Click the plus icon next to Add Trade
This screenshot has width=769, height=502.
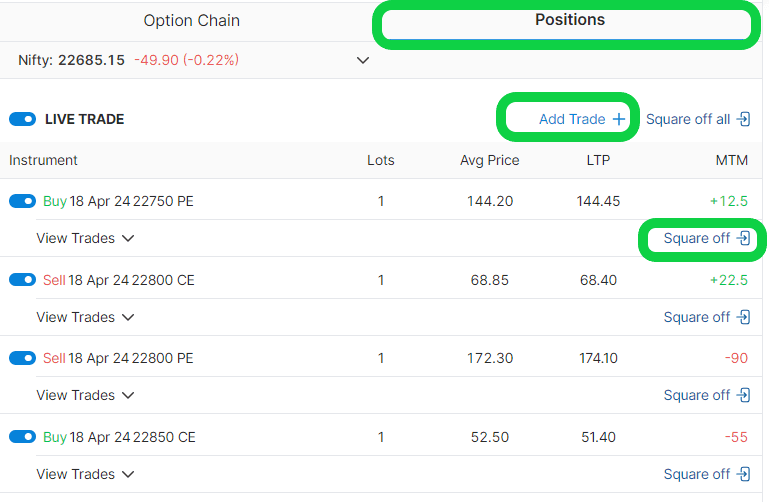(619, 119)
